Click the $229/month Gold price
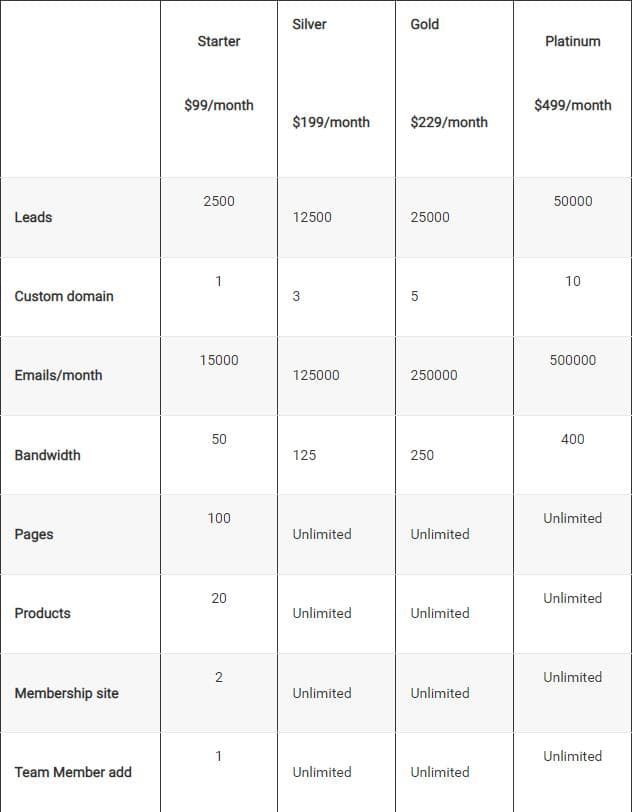The height and width of the screenshot is (812, 633). pos(449,122)
